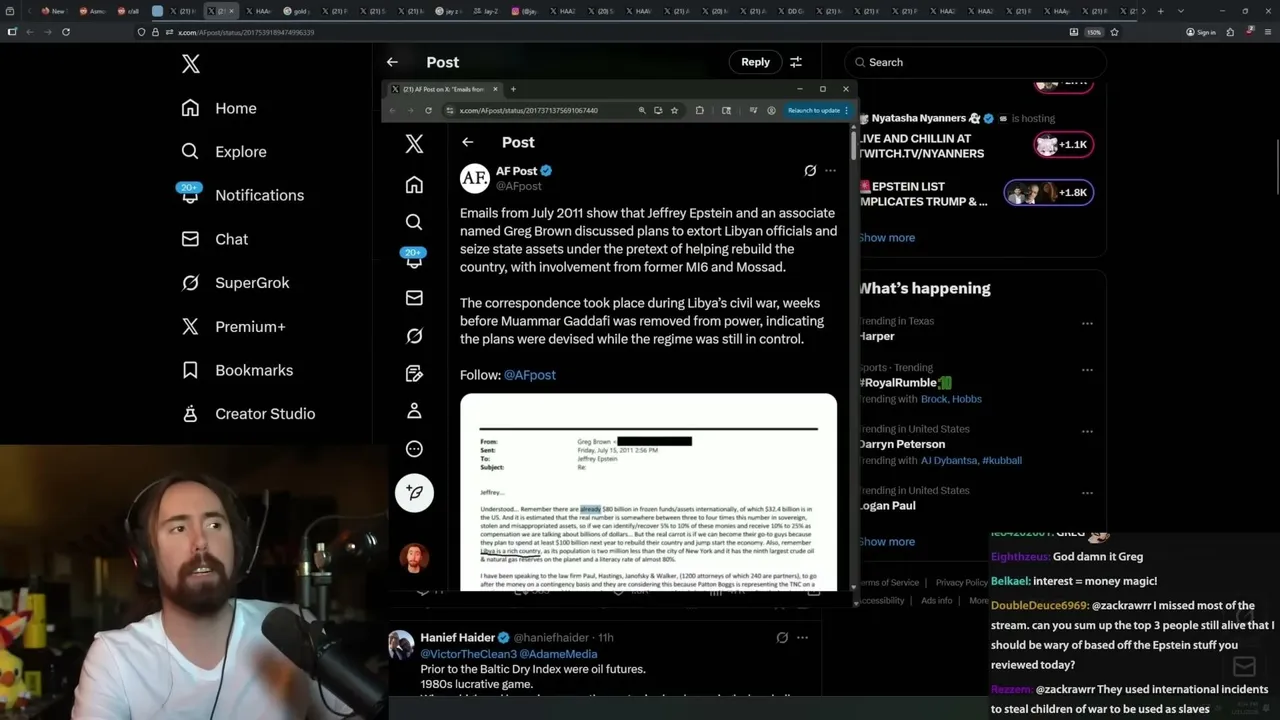This screenshot has width=1280, height=720.
Task: Open the Privacy Policy footer link
Action: click(x=962, y=583)
